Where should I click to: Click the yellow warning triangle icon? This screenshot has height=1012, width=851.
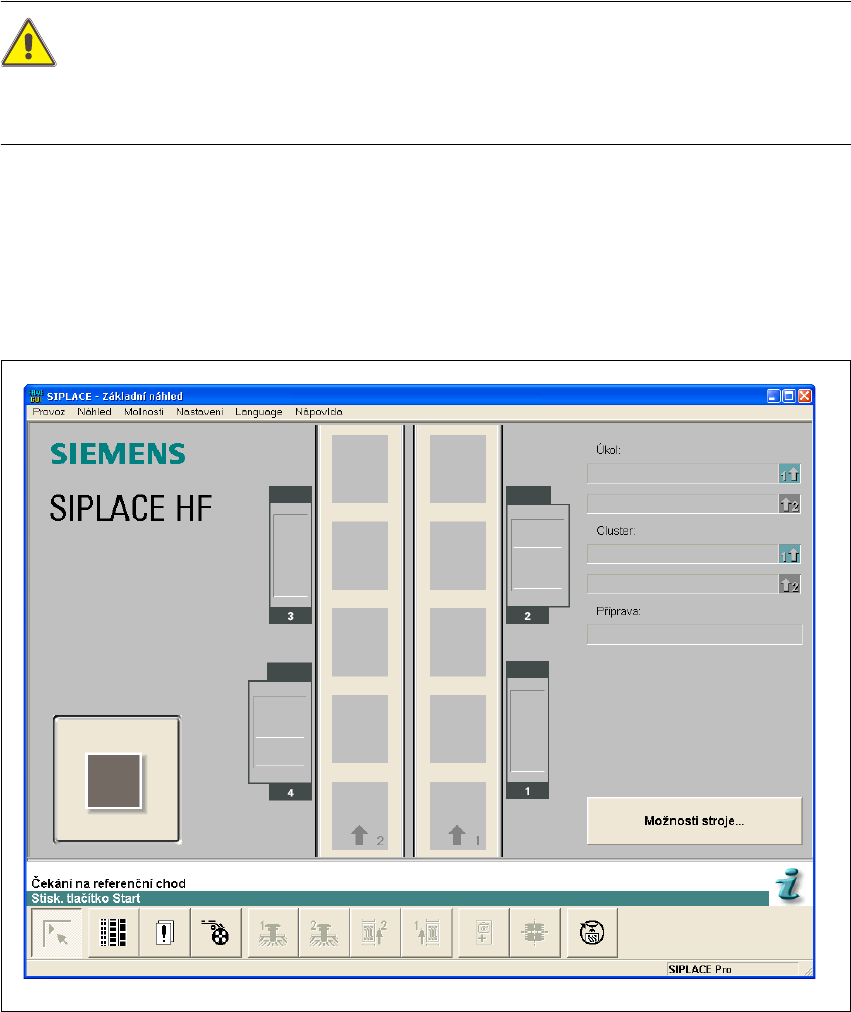(28, 43)
